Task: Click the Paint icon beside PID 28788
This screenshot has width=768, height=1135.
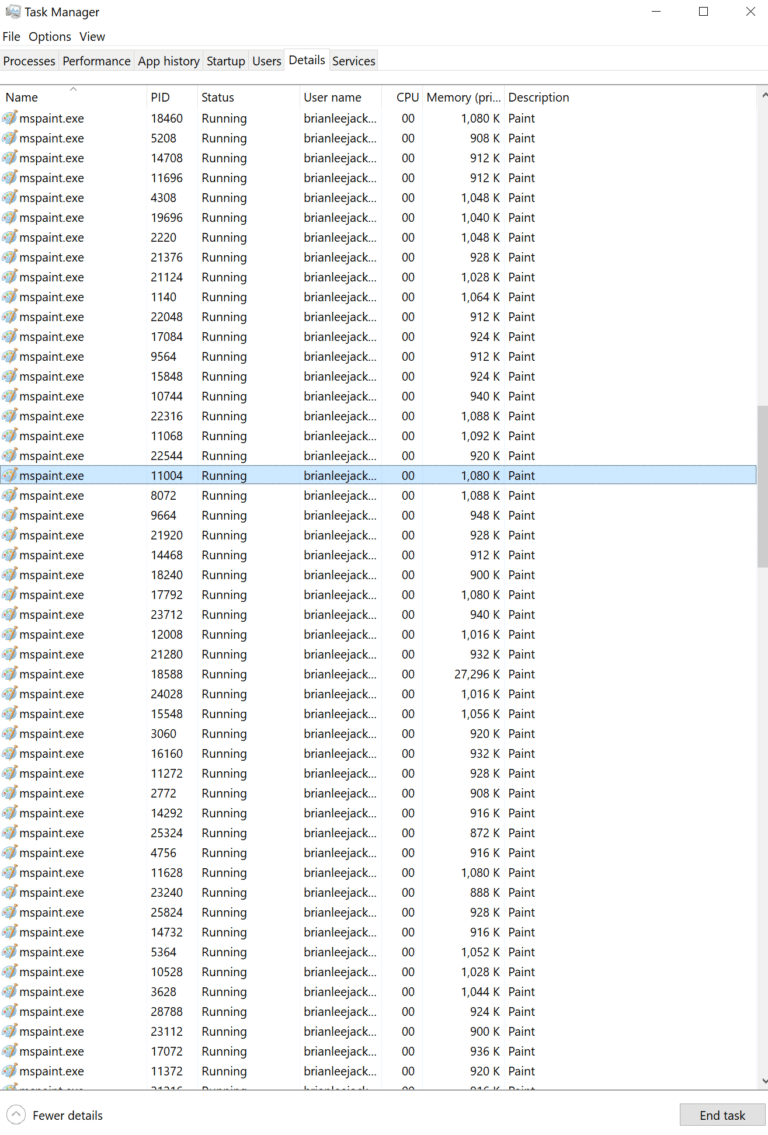Action: [10, 1012]
